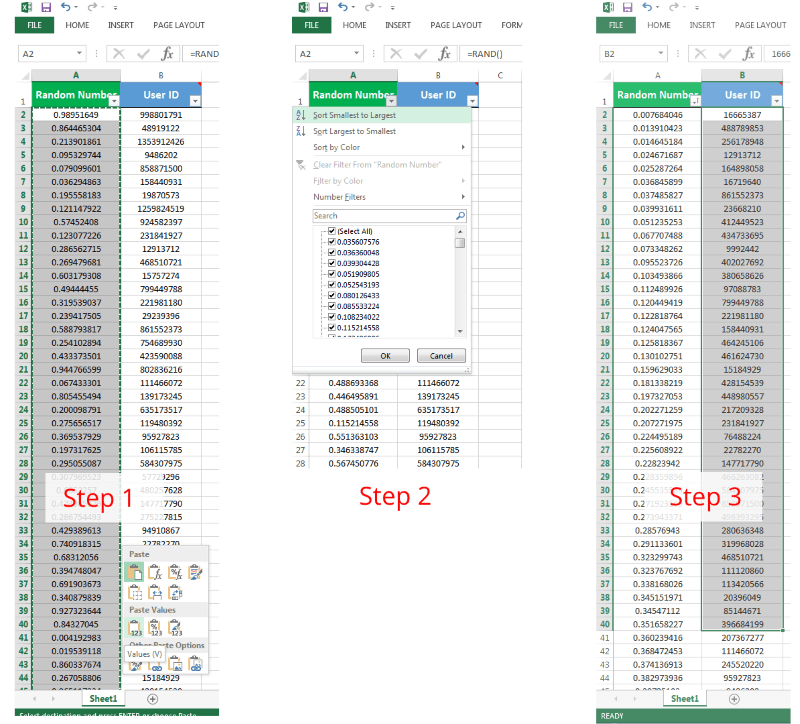The height and width of the screenshot is (724, 800).
Task: Click Insert Function fx in middle window
Action: 444,54
